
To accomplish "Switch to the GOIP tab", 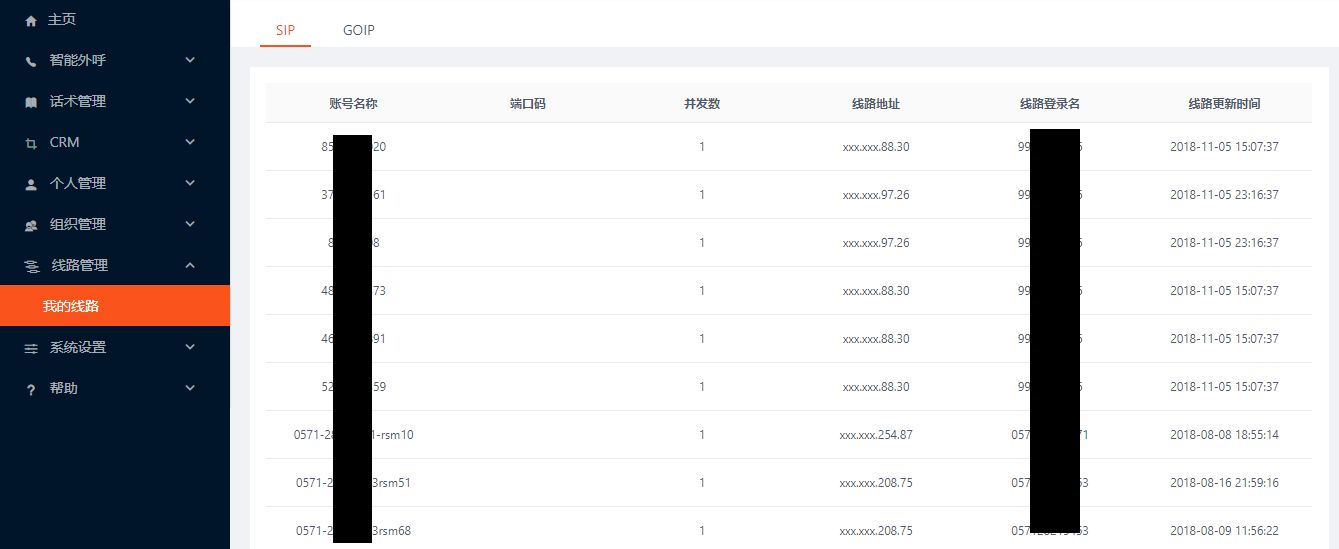I will pos(359,30).
